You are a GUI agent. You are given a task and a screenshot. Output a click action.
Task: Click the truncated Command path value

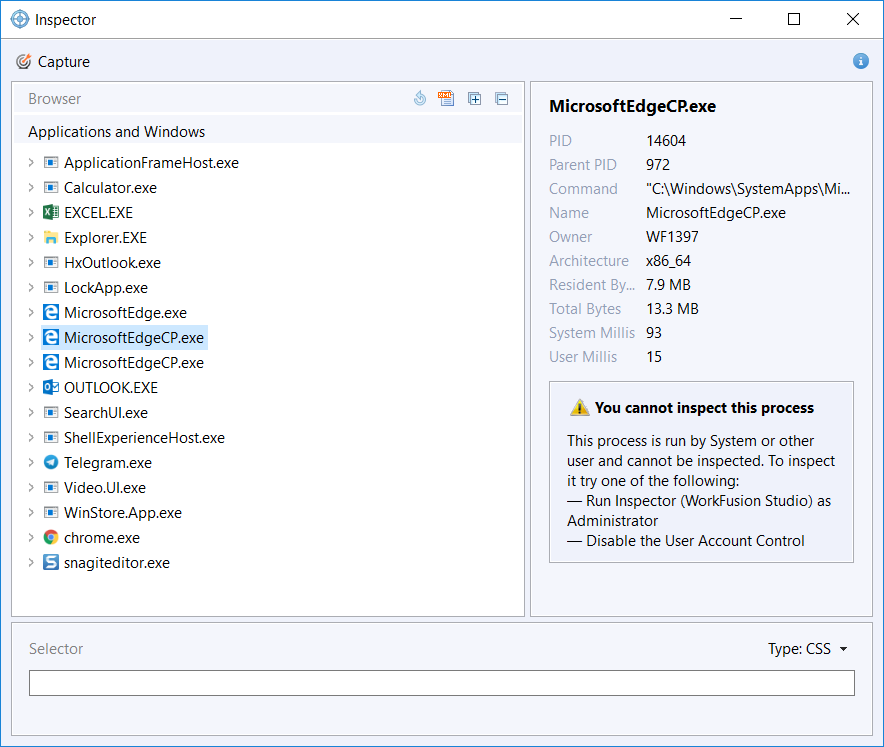pyautogui.click(x=748, y=188)
